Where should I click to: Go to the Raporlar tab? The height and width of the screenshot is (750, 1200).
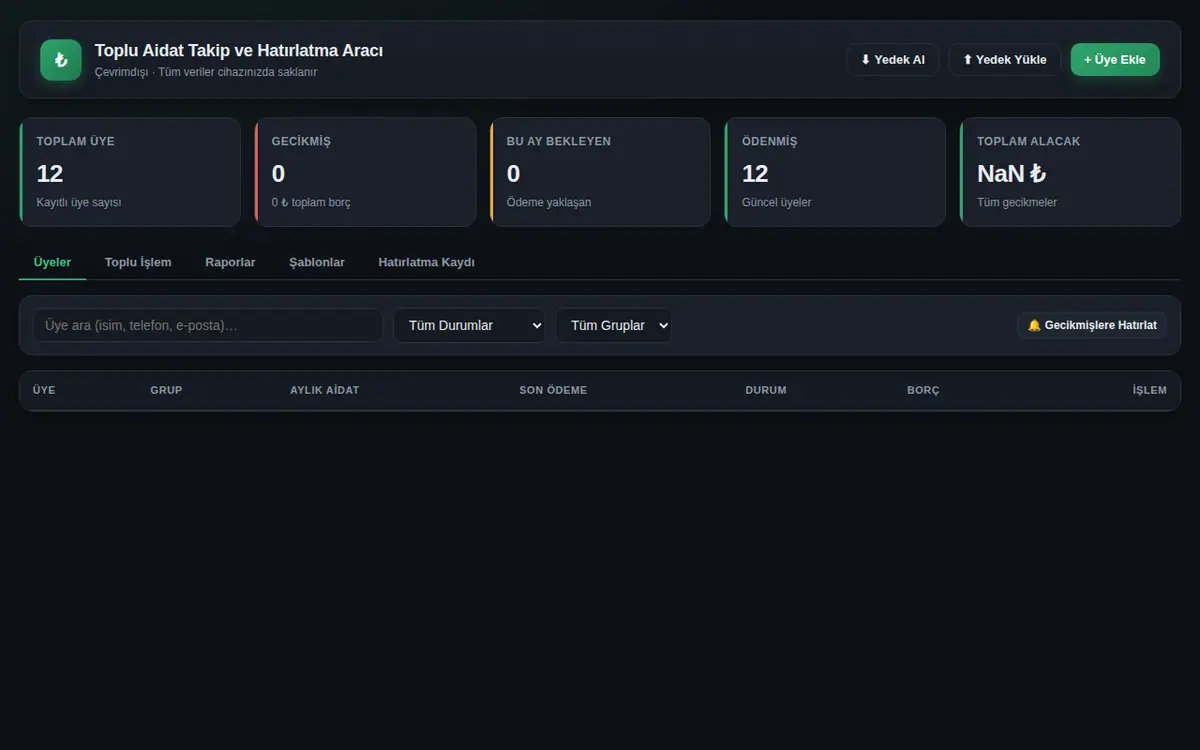pos(230,262)
